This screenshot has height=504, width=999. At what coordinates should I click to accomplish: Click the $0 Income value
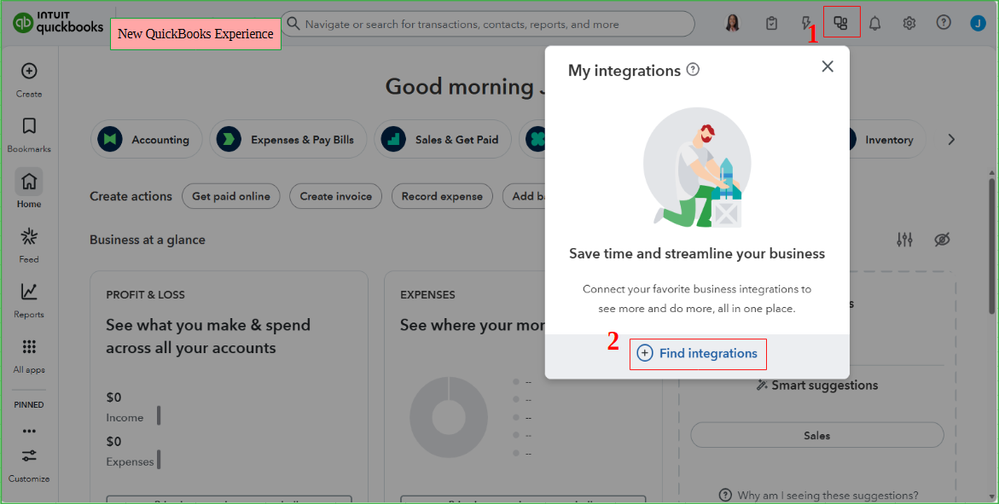(113, 398)
